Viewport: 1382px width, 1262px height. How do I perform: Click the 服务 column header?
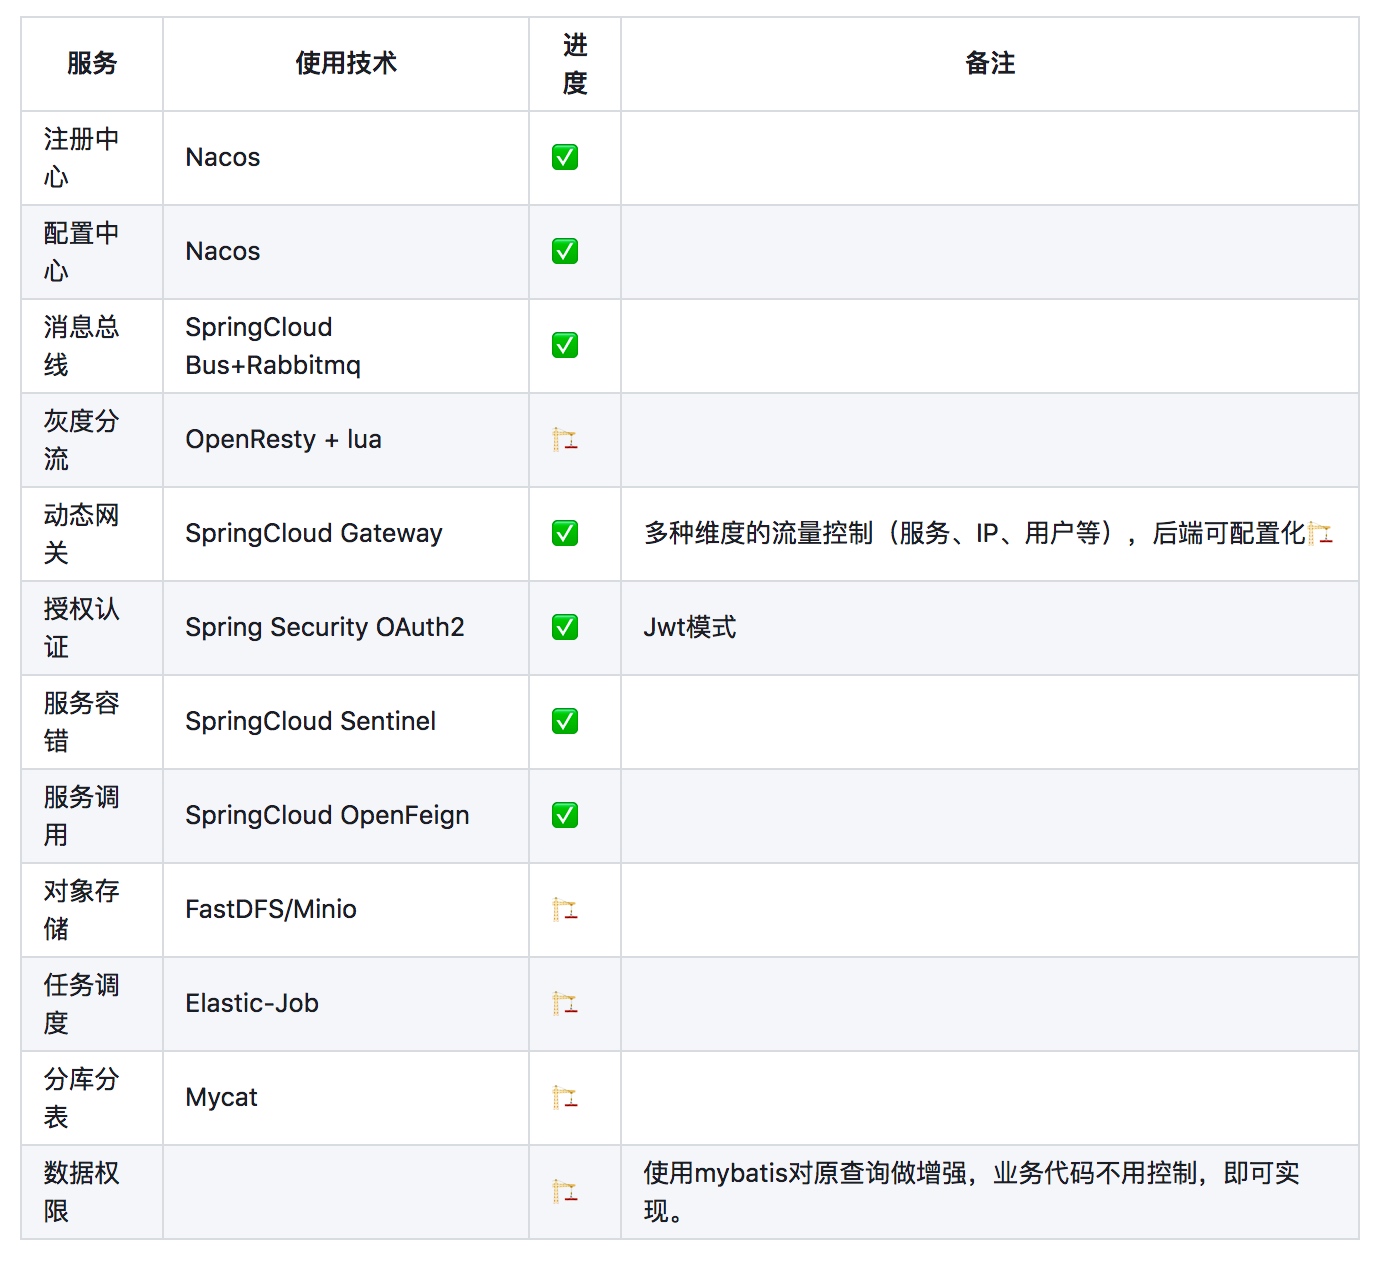92,64
